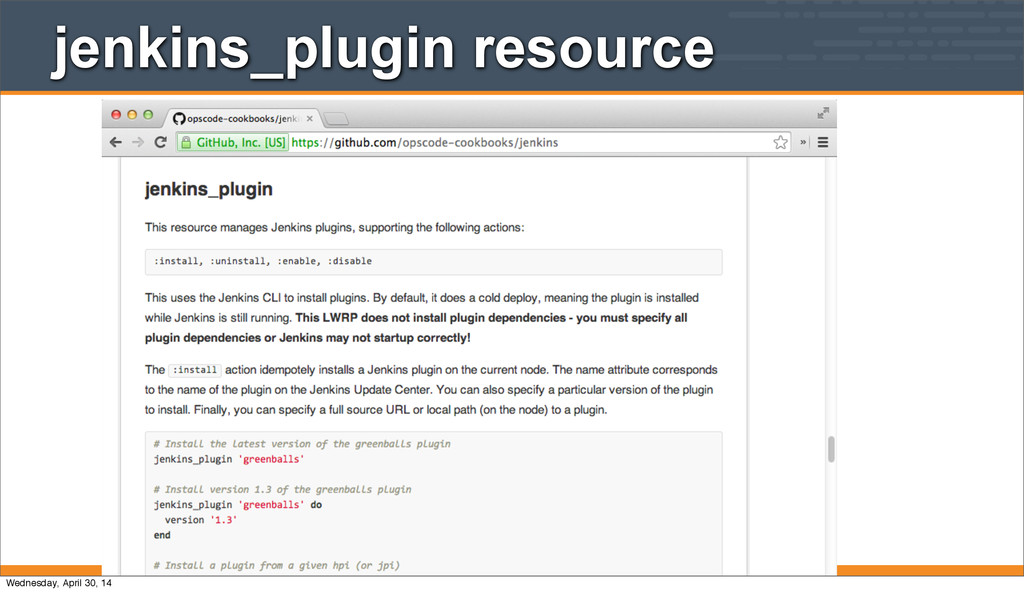Viewport: 1024px width, 592px height.
Task: Close the opscode-cookbooks/jenkins tab
Action: (310, 119)
